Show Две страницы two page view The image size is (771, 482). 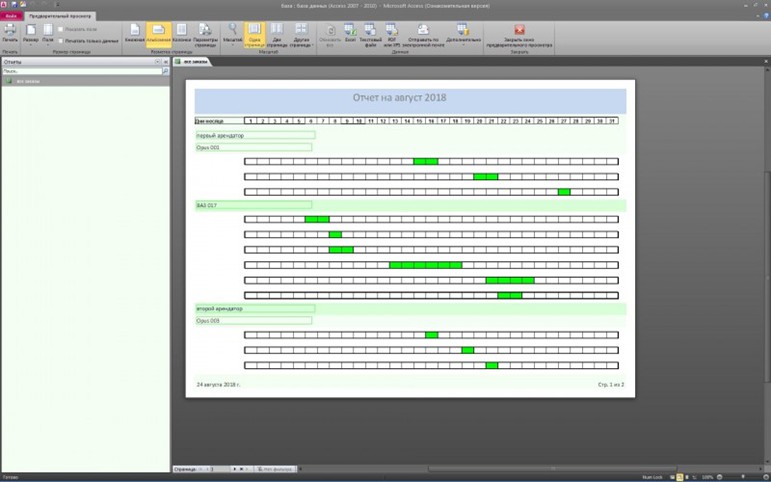(x=277, y=35)
